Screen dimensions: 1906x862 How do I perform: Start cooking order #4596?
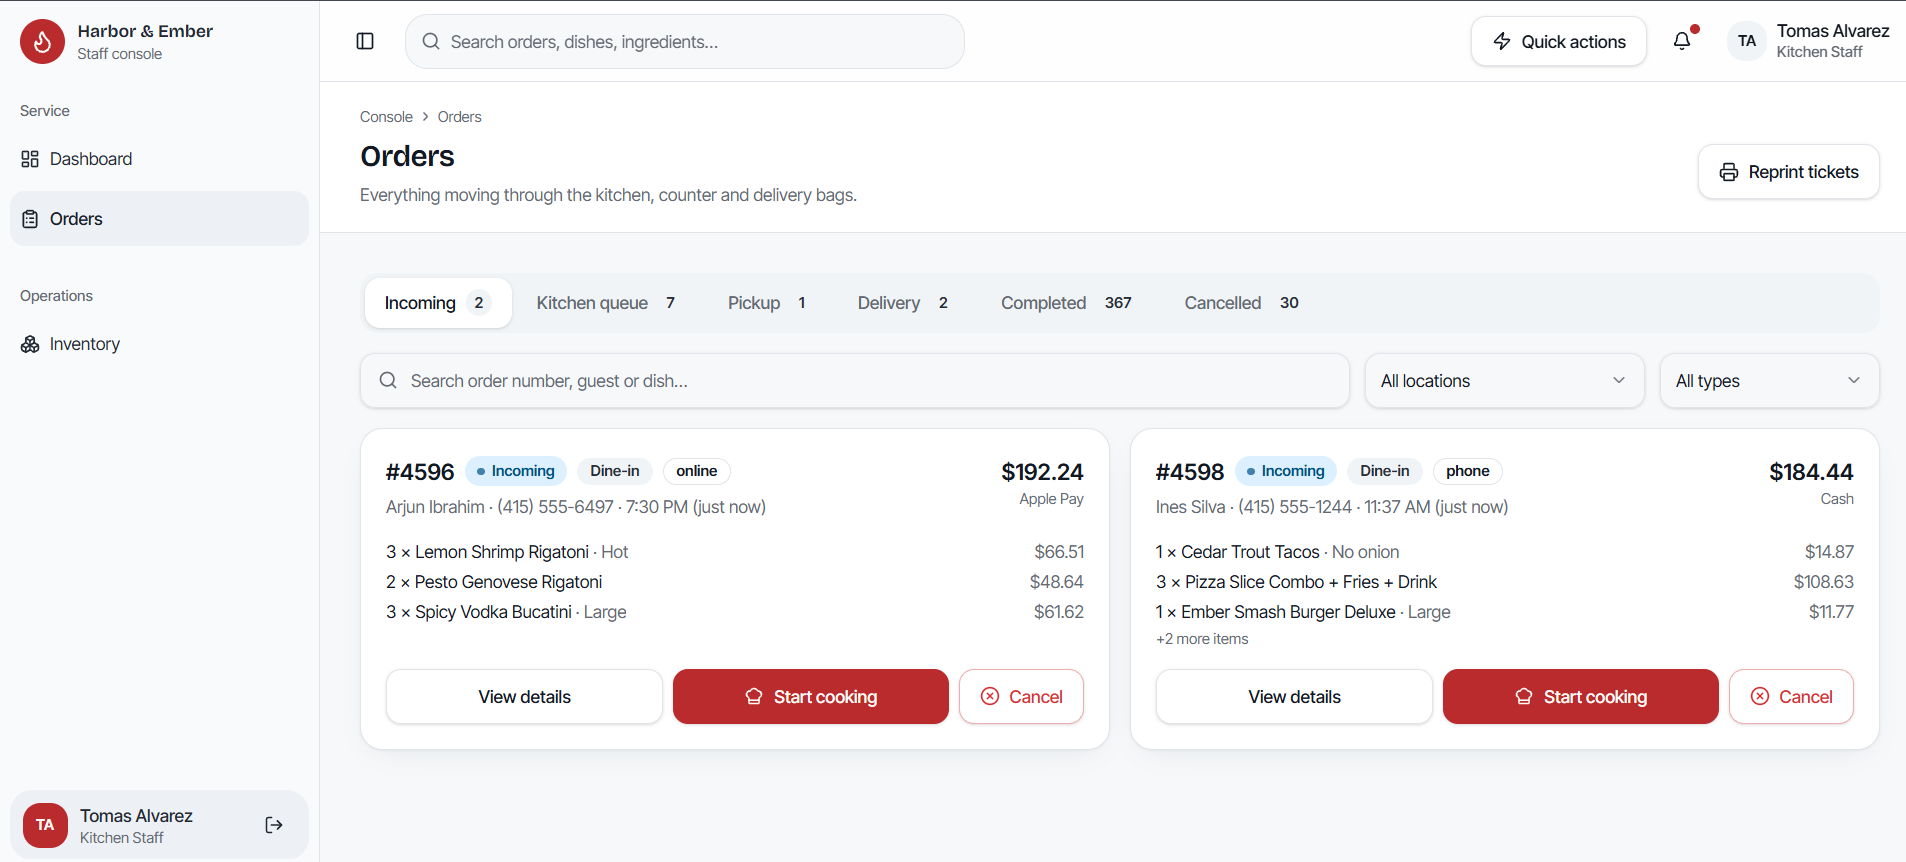[x=811, y=697]
